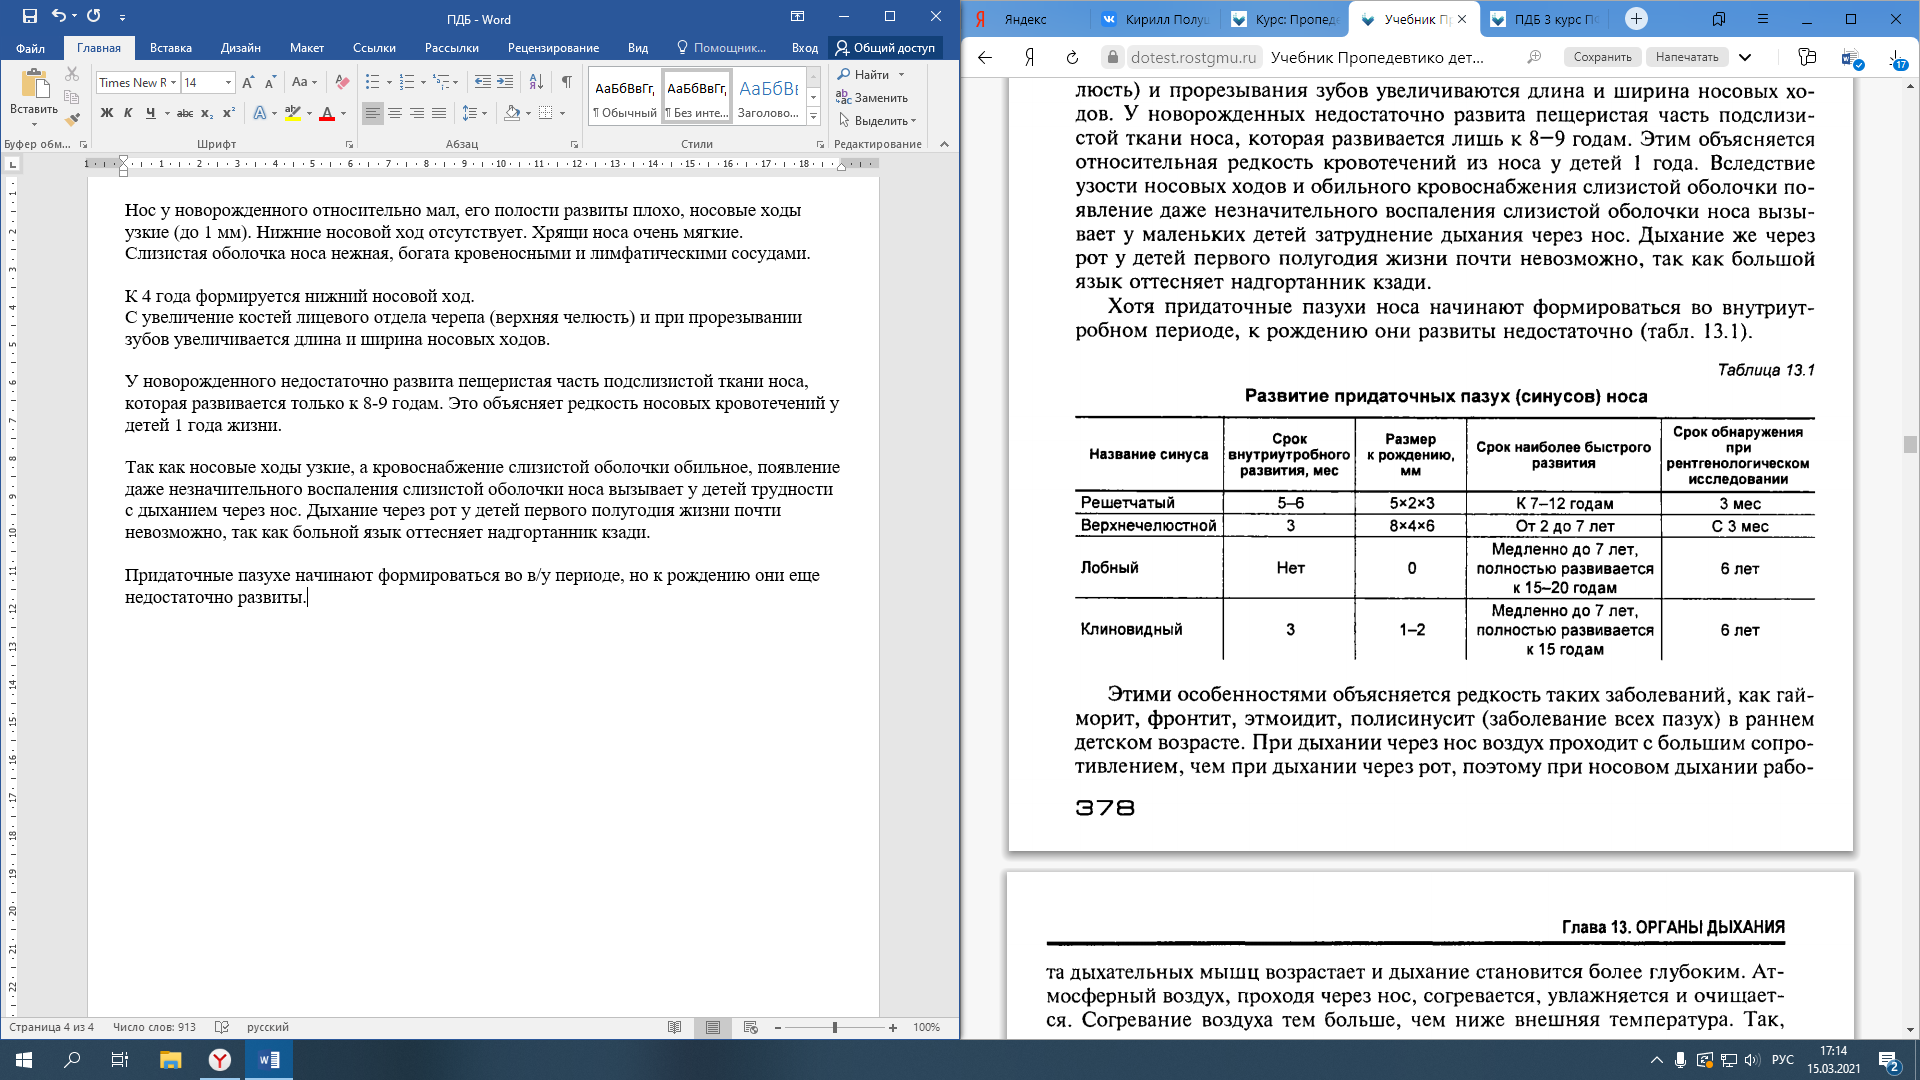The height and width of the screenshot is (1080, 1920).
Task: Toggle Print Layout view in status bar
Action: pos(713,1027)
